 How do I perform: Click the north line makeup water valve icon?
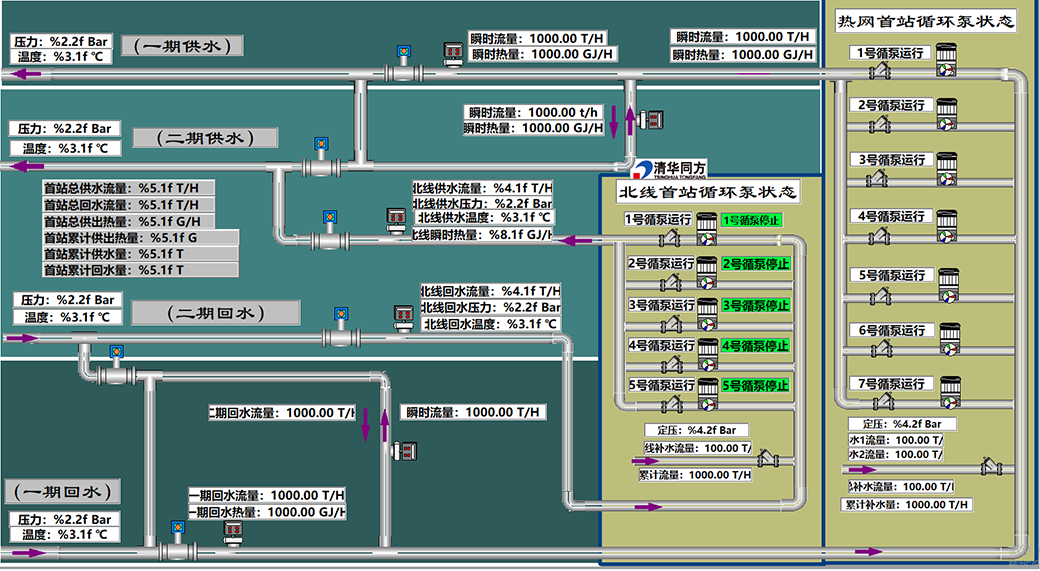(768, 458)
